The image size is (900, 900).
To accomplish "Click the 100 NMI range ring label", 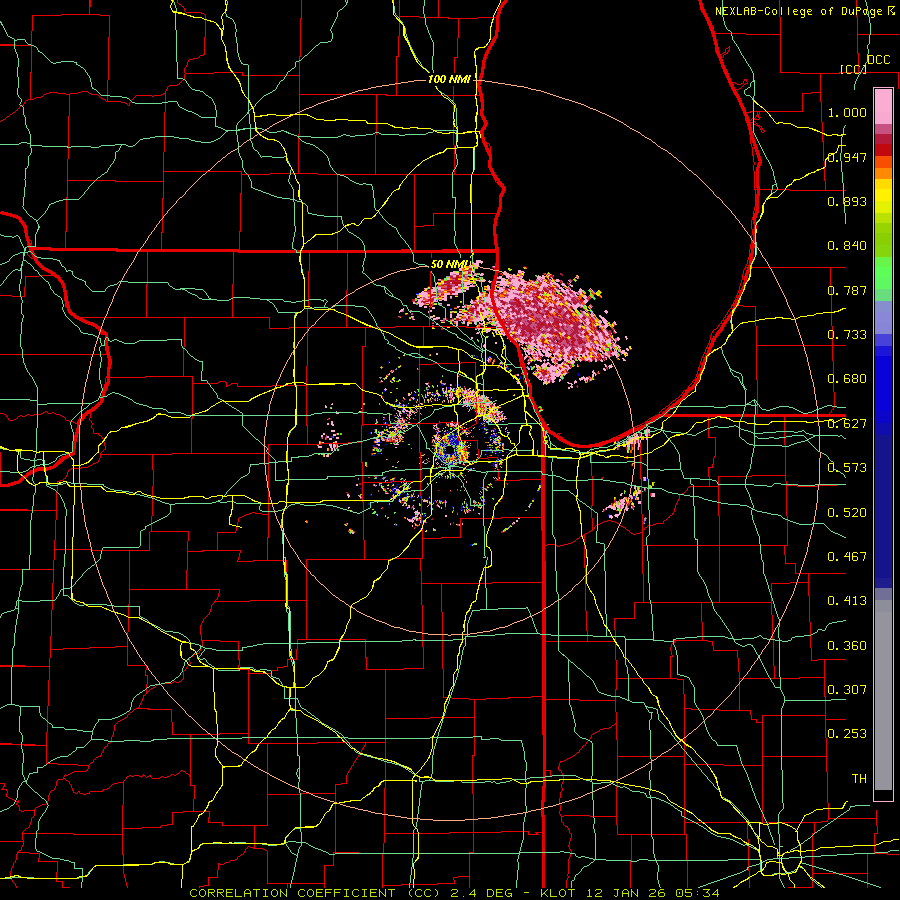I will pyautogui.click(x=449, y=79).
